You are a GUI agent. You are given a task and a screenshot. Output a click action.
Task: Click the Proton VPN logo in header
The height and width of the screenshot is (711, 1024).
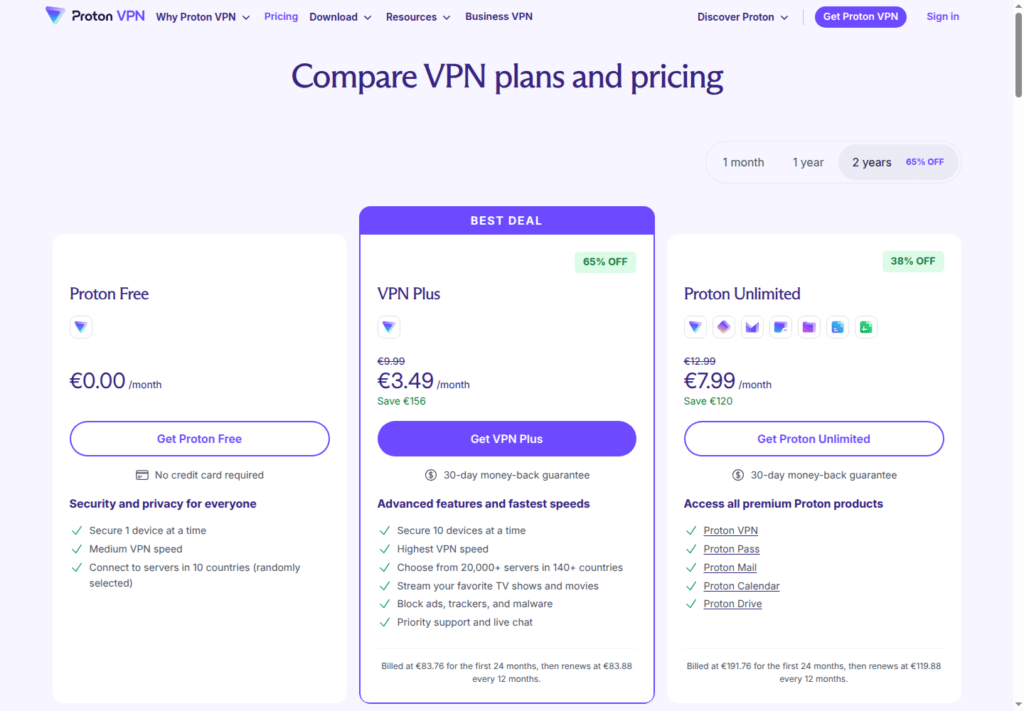click(95, 16)
